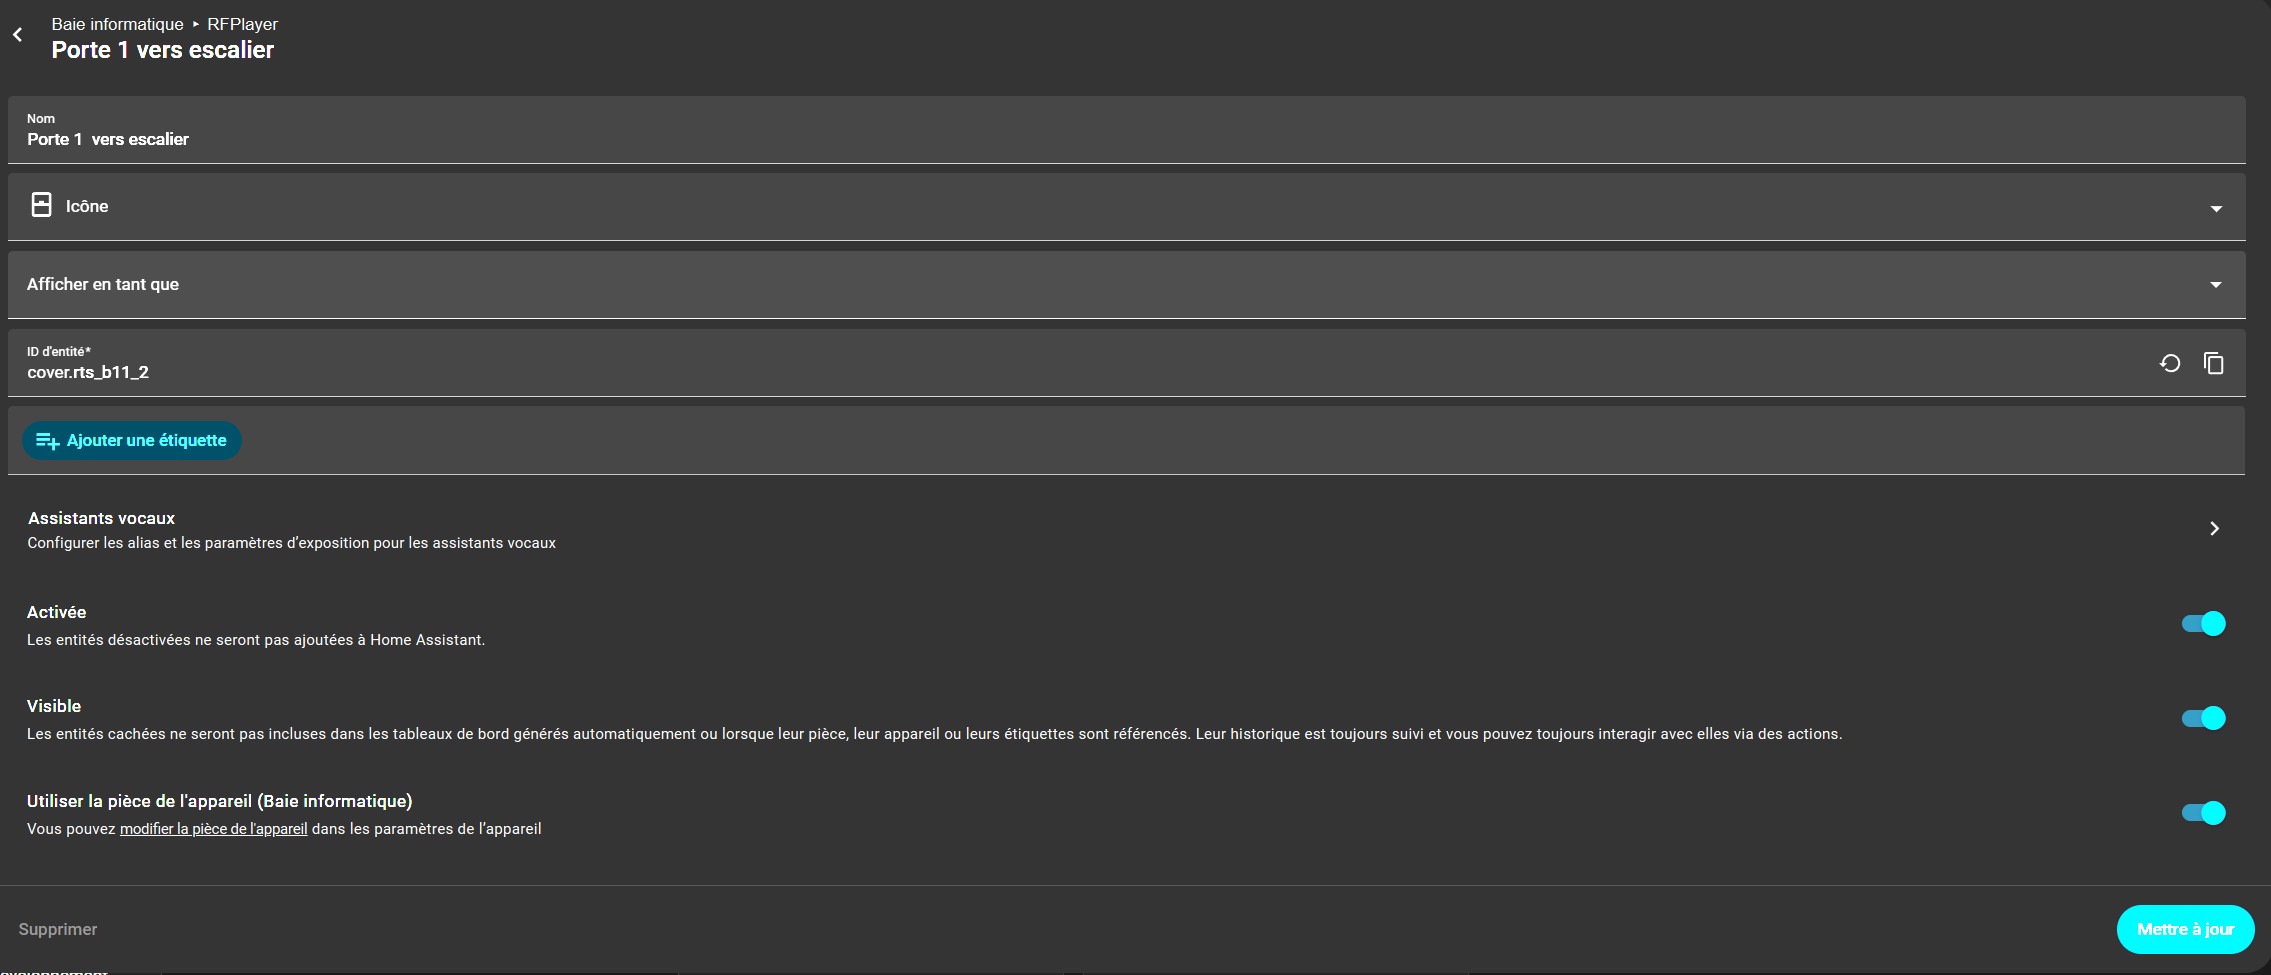2271x975 pixels.
Task: Open Assistants vocaux with the chevron
Action: [x=2214, y=528]
